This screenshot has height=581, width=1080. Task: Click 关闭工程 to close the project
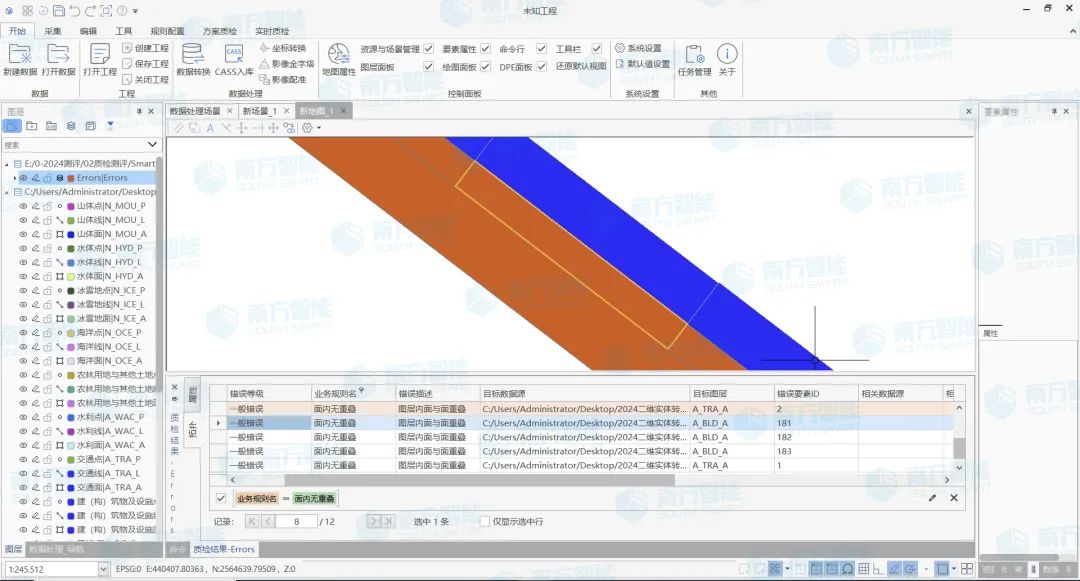tap(145, 80)
